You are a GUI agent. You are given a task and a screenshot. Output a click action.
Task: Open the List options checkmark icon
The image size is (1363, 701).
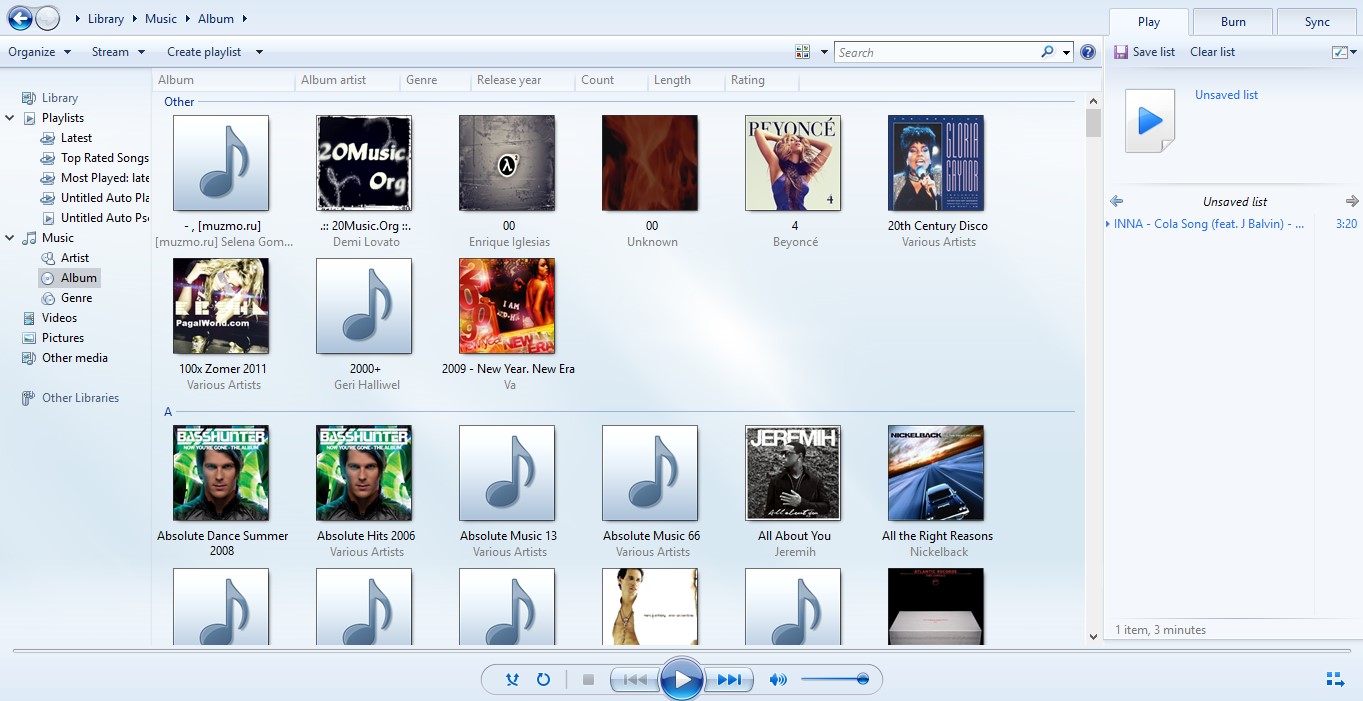pos(1340,52)
